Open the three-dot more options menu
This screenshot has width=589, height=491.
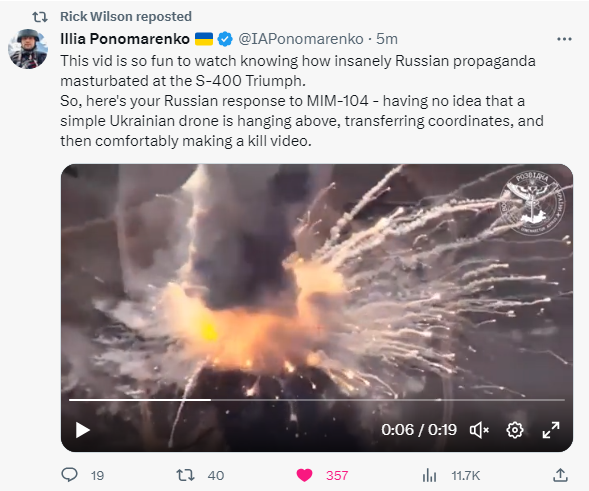pos(564,39)
